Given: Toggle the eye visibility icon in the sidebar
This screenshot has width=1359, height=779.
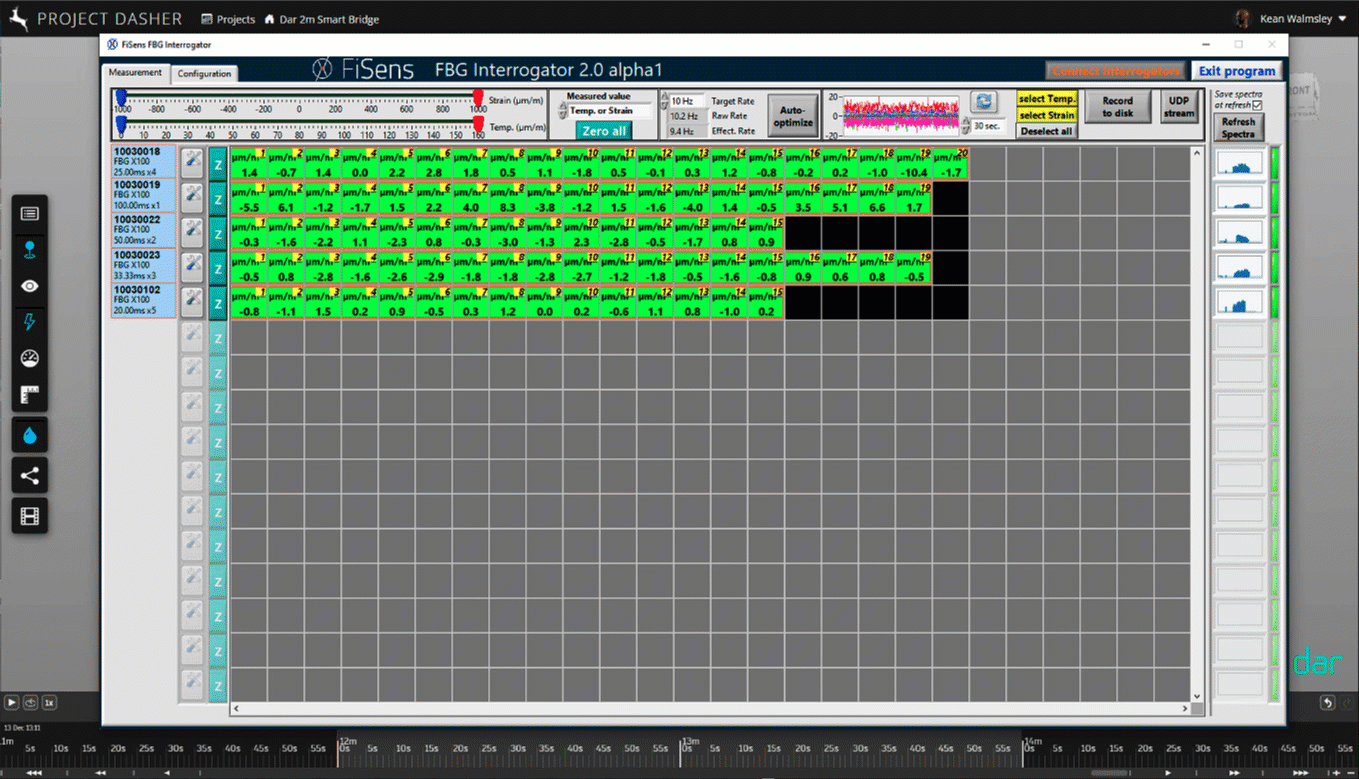Looking at the screenshot, I should coord(29,285).
